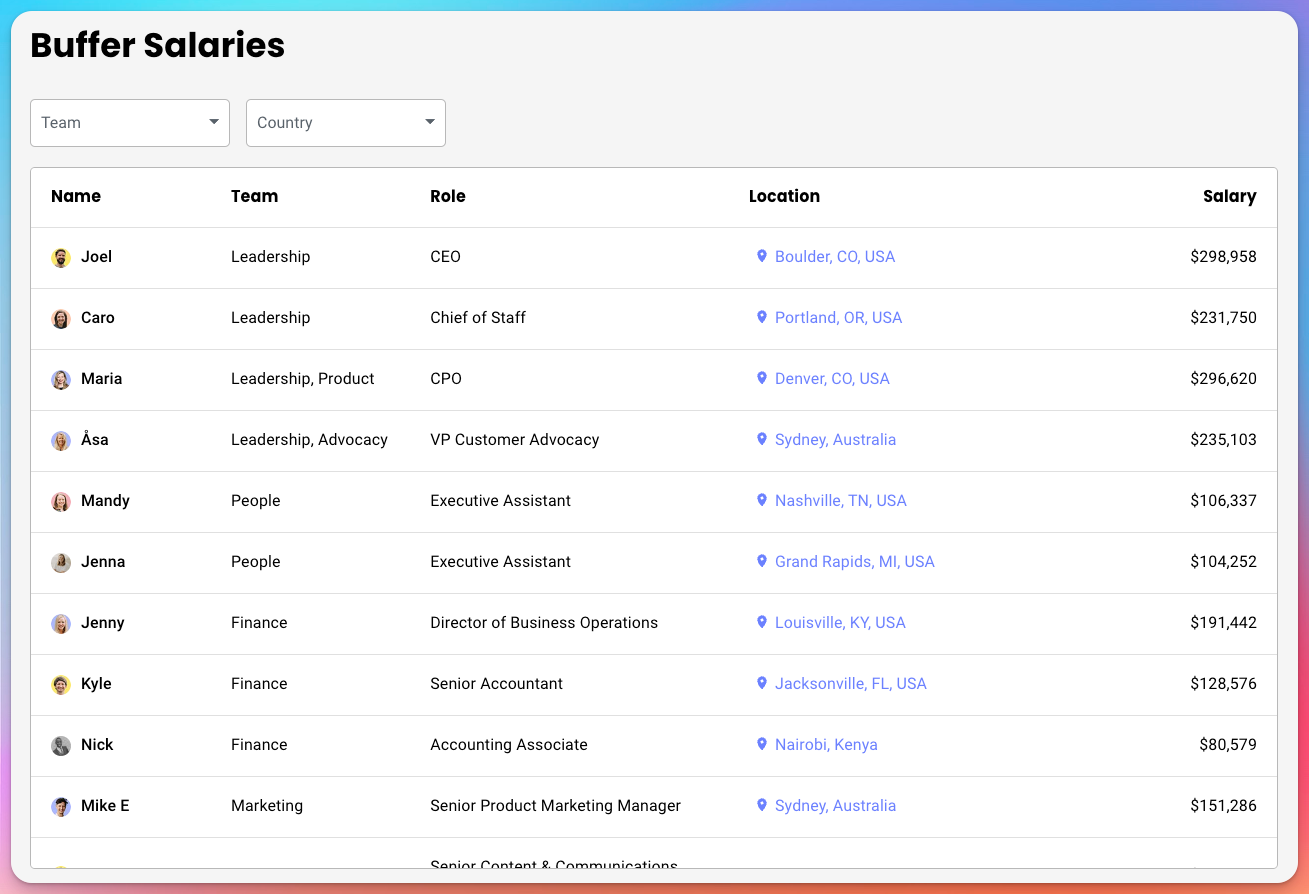
Task: Click the Leadership, Product team cell
Action: click(x=303, y=379)
